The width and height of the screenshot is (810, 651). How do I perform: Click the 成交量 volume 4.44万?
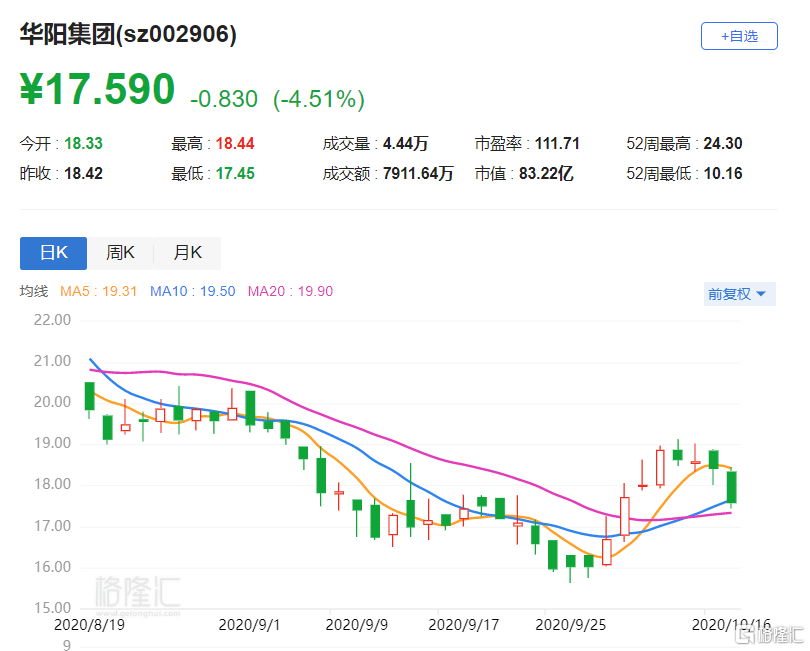click(406, 143)
